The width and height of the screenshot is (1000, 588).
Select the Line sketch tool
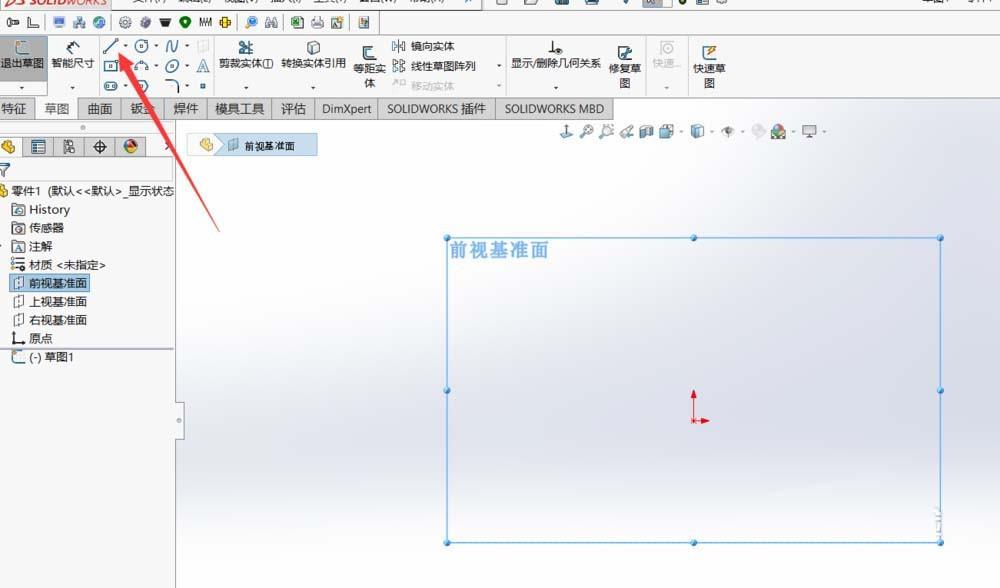coord(112,46)
